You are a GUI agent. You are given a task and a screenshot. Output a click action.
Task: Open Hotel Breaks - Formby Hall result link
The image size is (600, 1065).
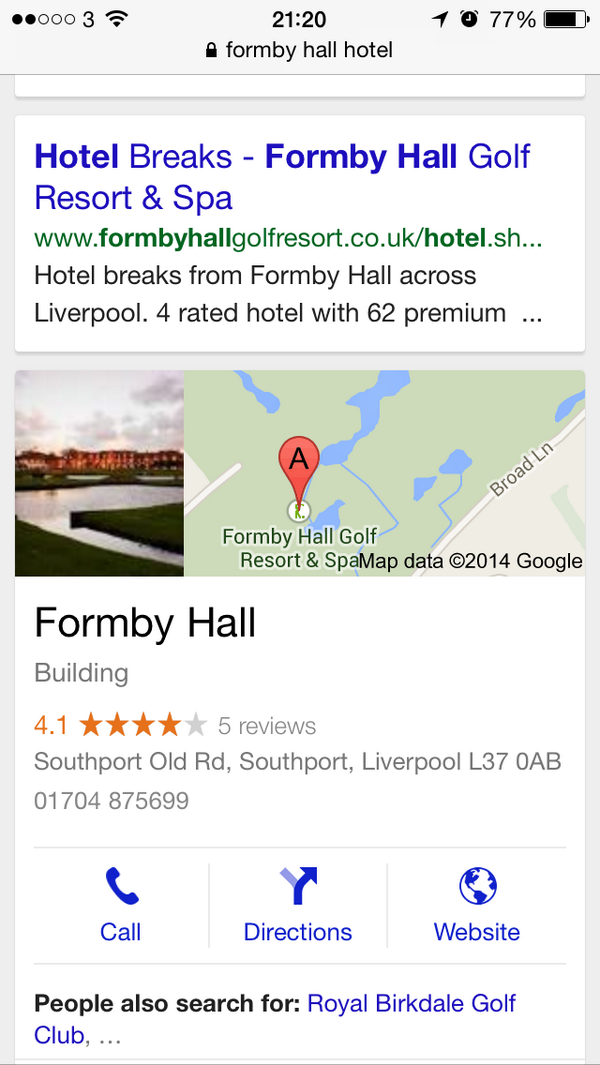(282, 177)
